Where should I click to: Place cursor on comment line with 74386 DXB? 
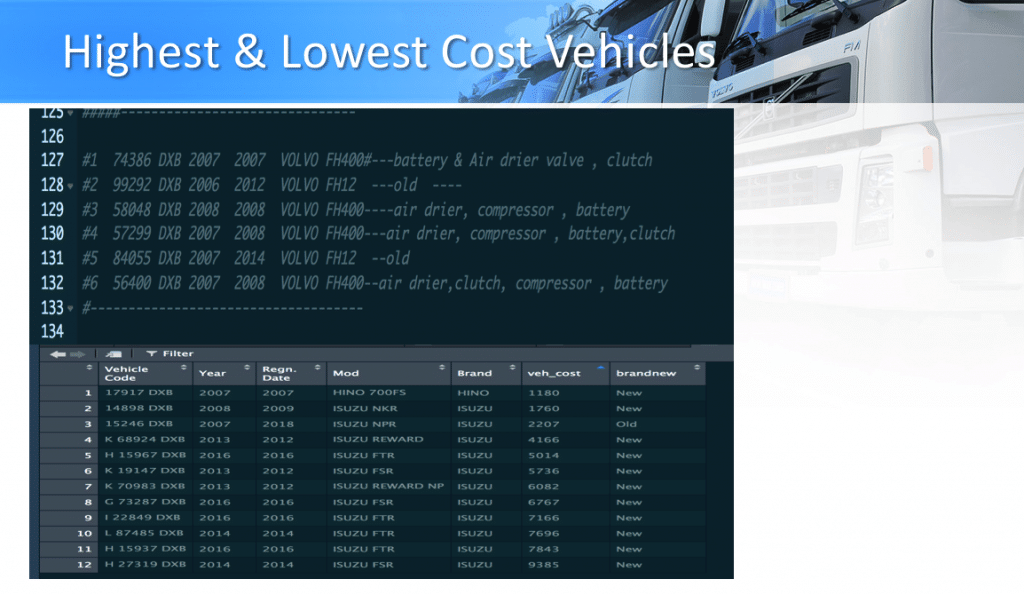367,161
